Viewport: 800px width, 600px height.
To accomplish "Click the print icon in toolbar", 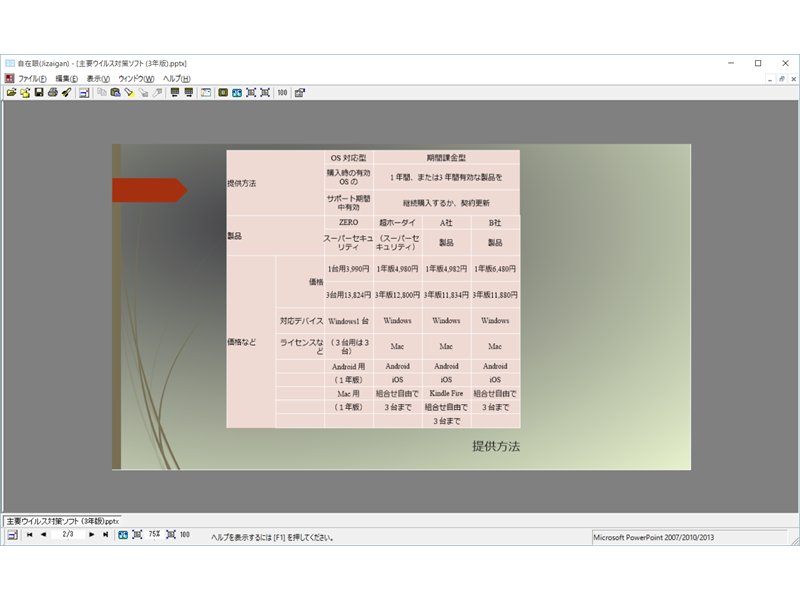I will [52, 92].
